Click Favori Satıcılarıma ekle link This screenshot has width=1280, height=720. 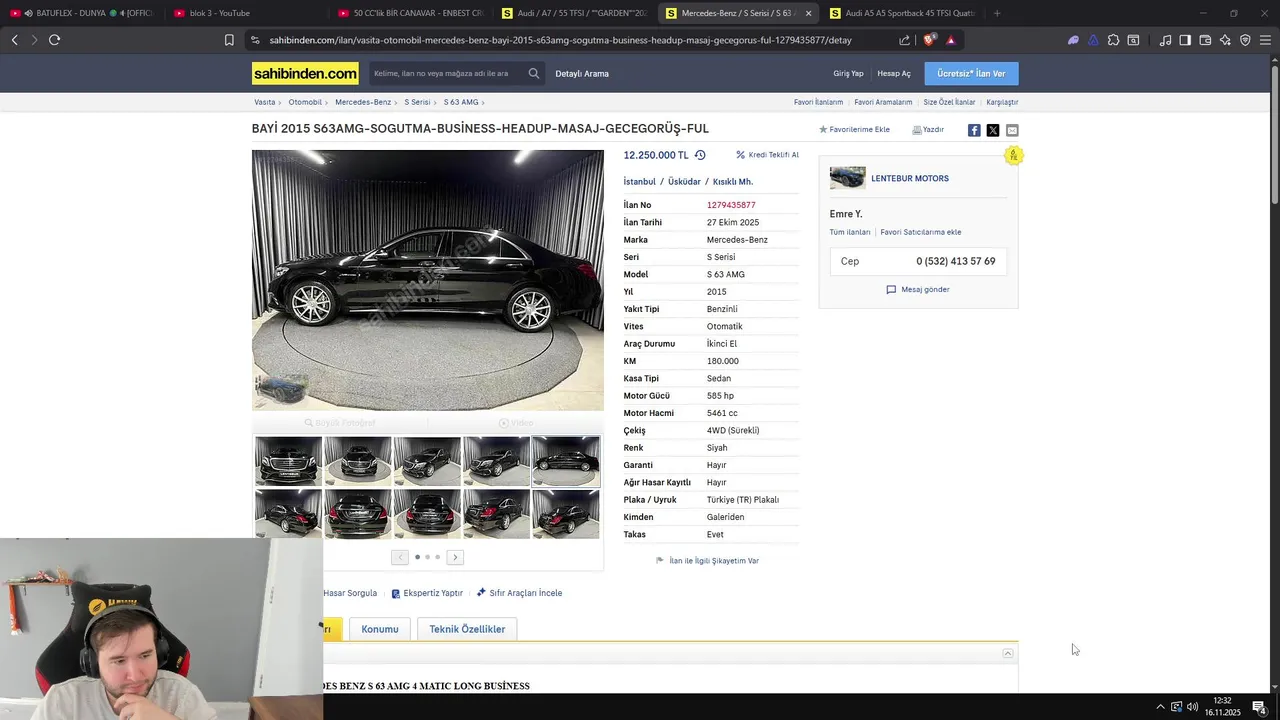(x=921, y=232)
